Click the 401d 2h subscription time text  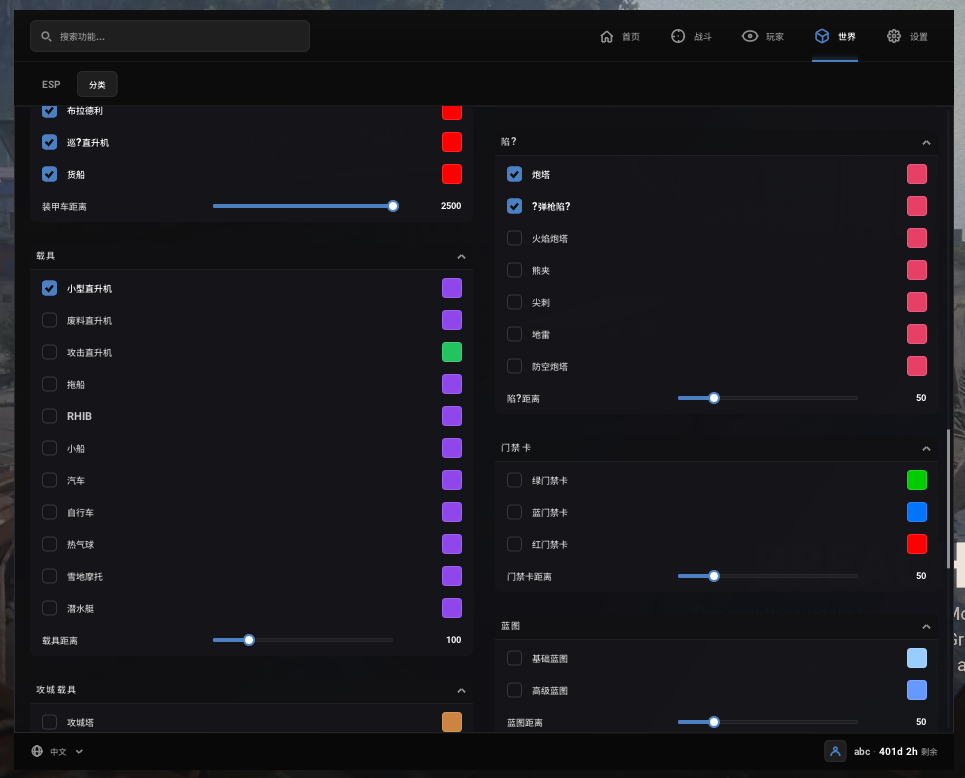[898, 752]
